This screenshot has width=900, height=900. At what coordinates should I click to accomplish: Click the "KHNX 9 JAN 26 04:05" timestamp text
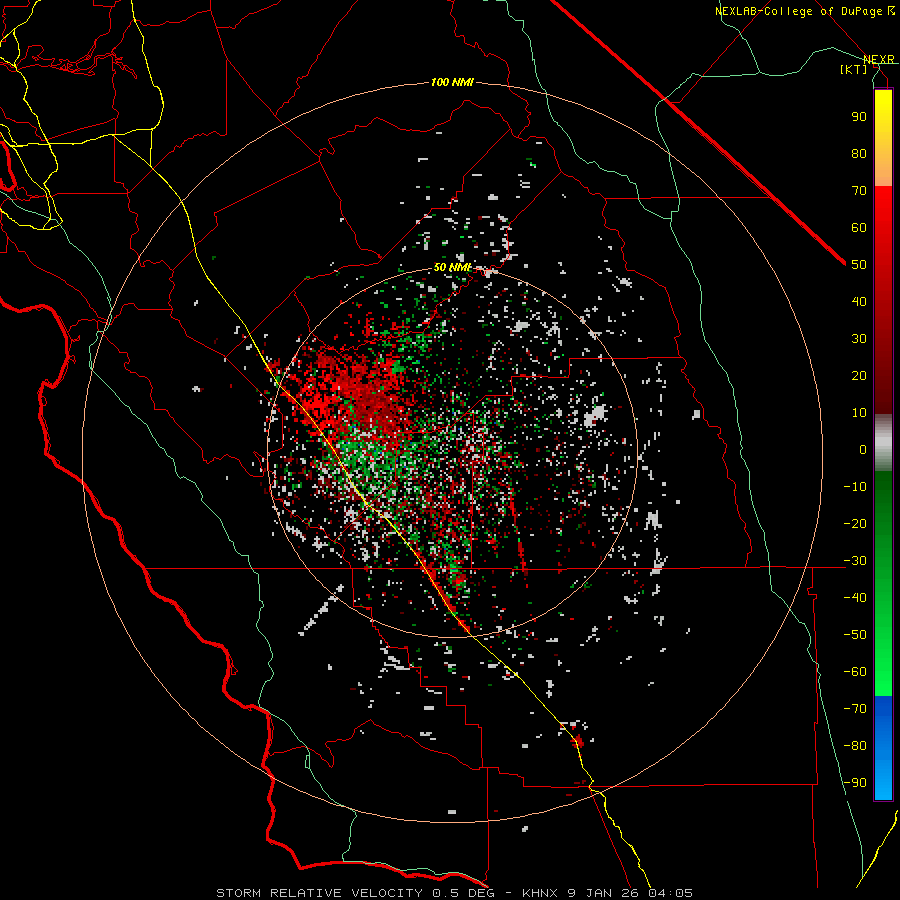pyautogui.click(x=607, y=893)
